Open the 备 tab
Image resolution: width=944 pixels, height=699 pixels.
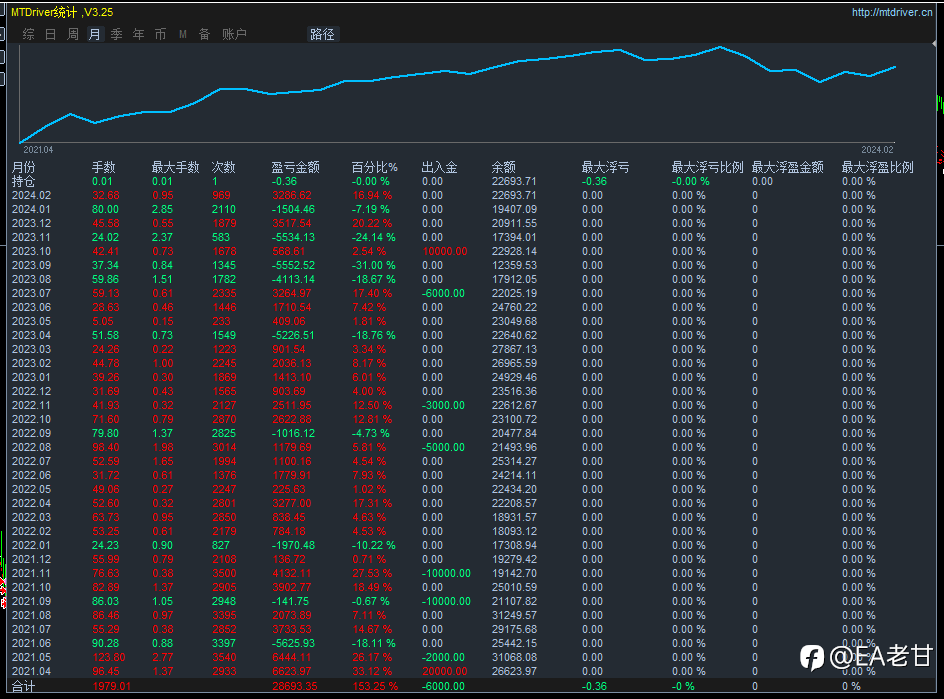pyautogui.click(x=204, y=34)
